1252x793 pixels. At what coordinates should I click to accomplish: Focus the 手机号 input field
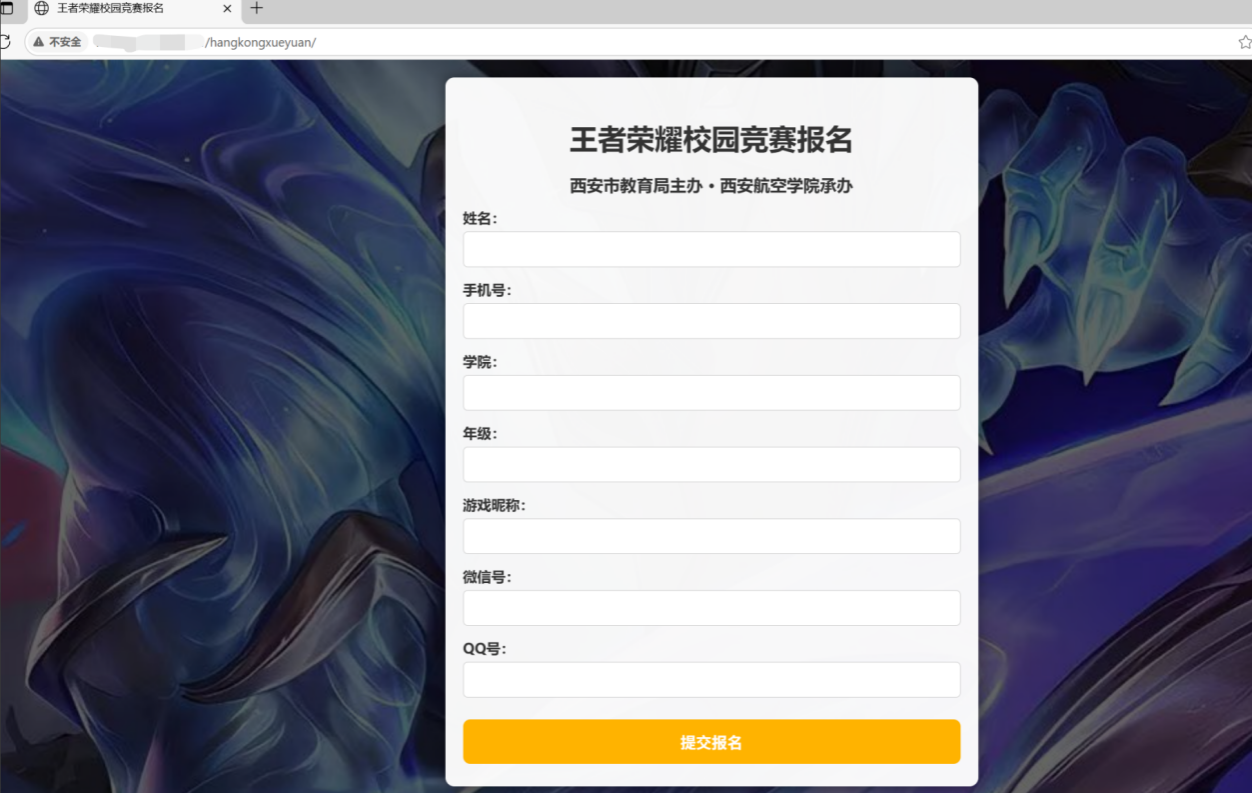click(711, 321)
